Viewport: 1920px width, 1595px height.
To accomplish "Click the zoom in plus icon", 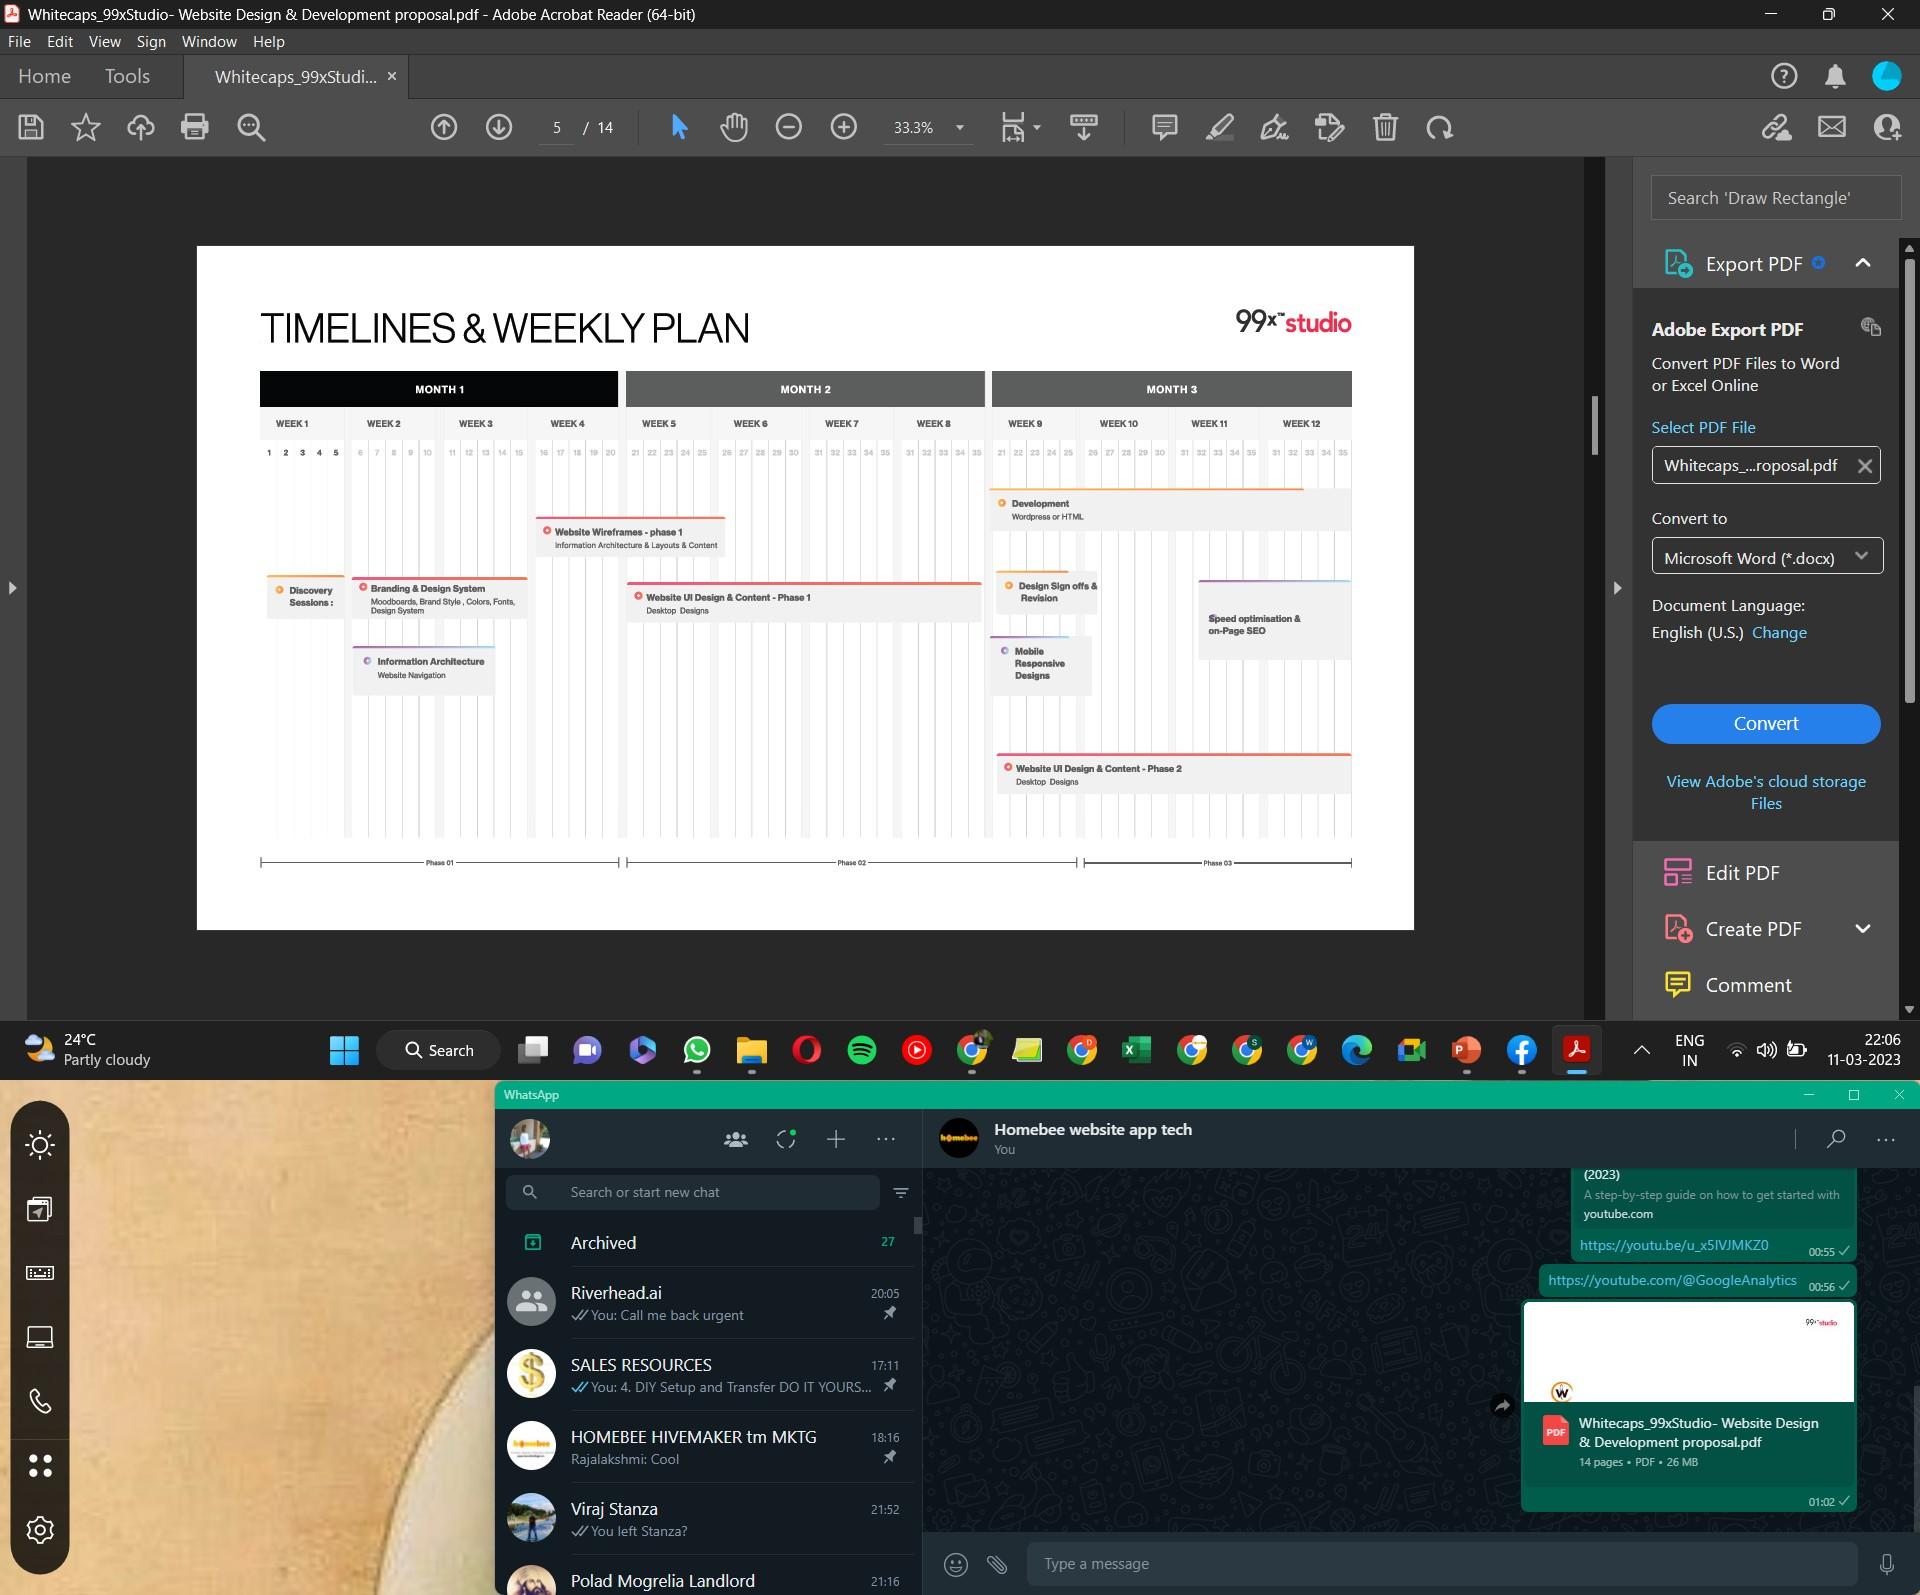I will point(844,127).
